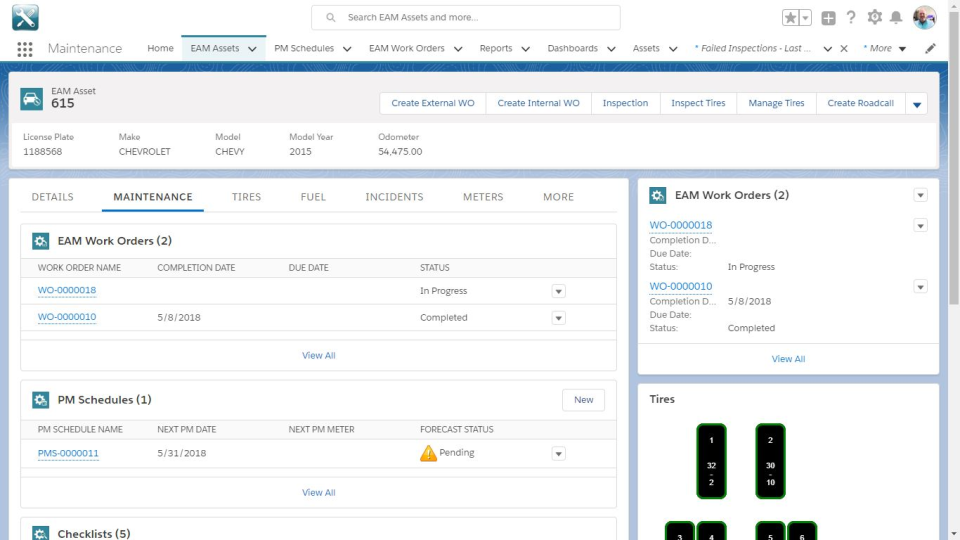The height and width of the screenshot is (540, 960).
Task: Click the EAM Asset car icon
Action: click(31, 99)
